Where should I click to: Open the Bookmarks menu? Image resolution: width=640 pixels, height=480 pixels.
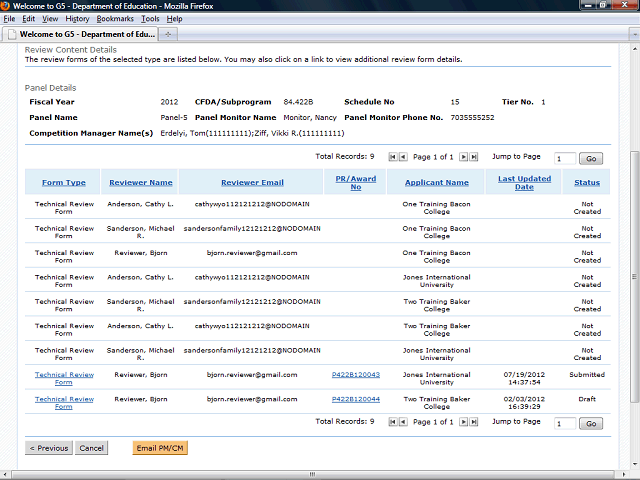(115, 19)
